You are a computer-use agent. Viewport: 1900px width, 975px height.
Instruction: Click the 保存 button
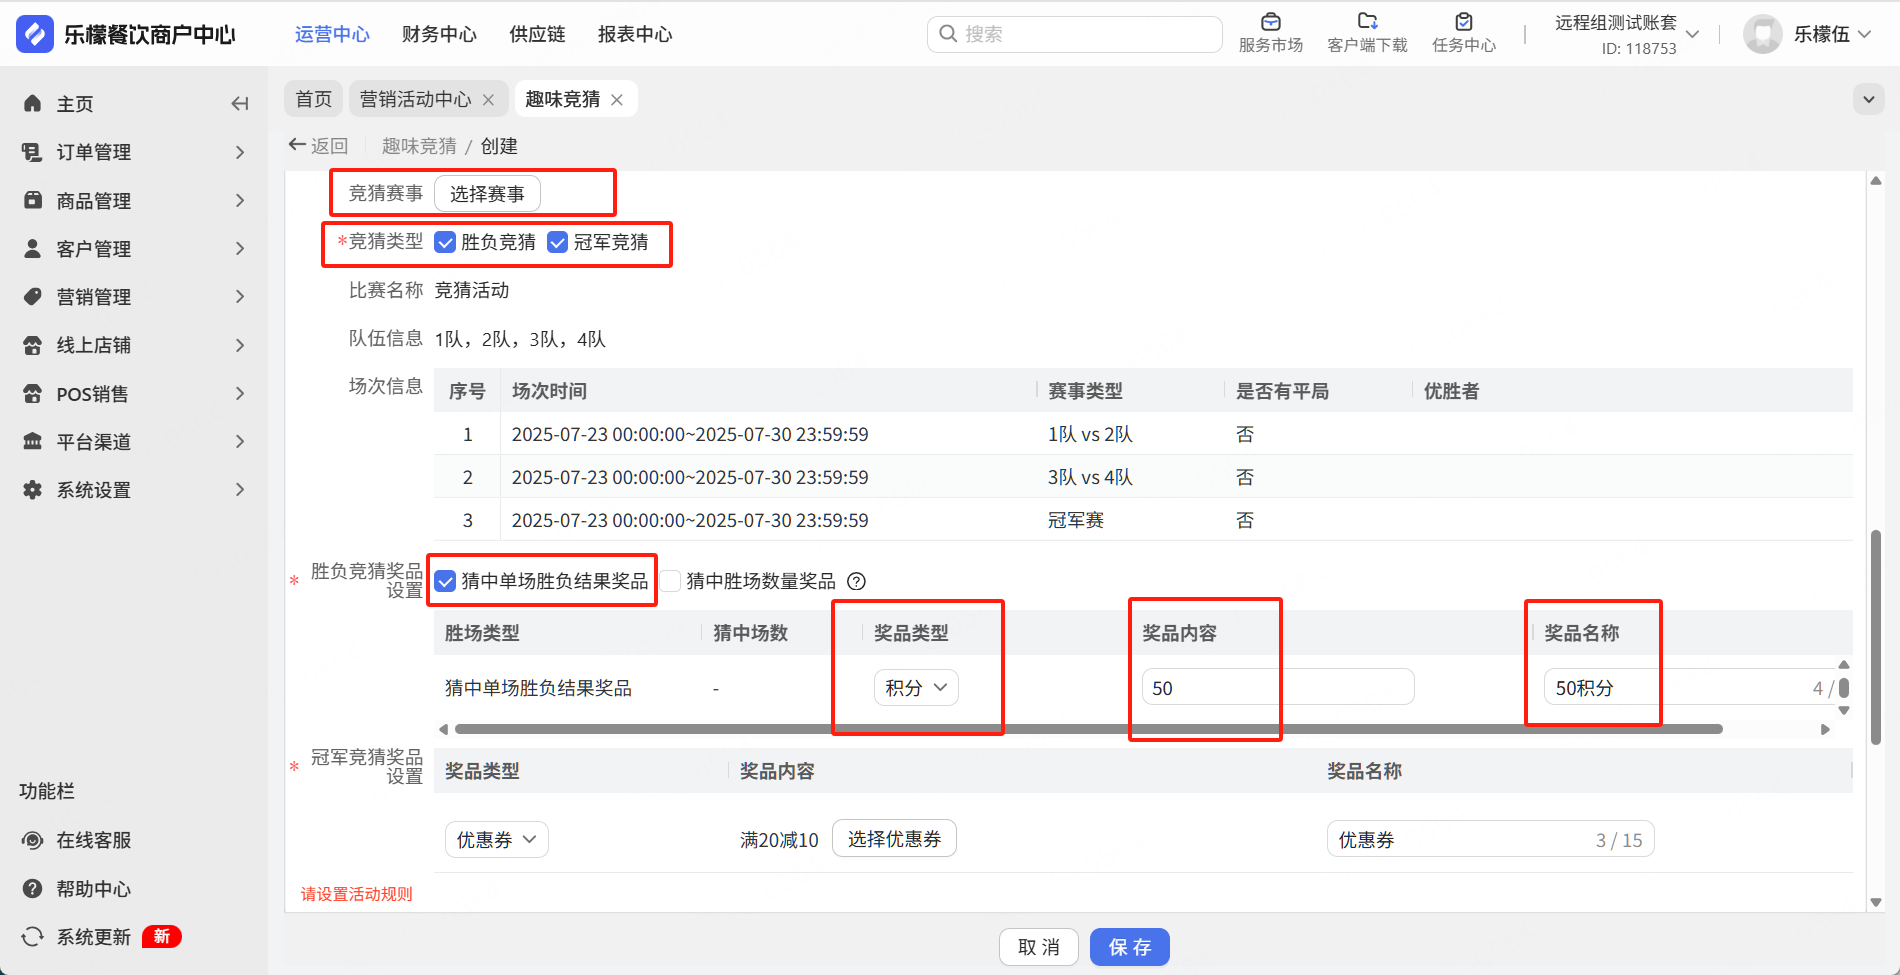click(1130, 947)
